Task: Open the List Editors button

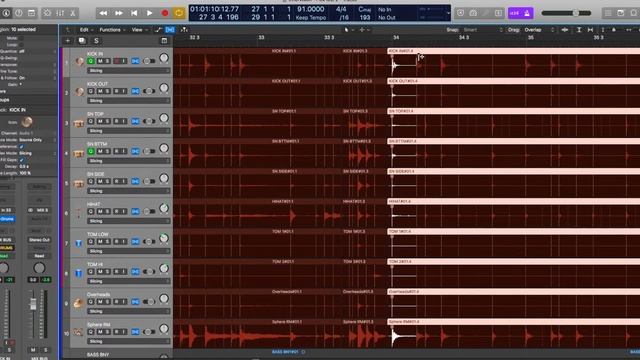Action: [608, 13]
